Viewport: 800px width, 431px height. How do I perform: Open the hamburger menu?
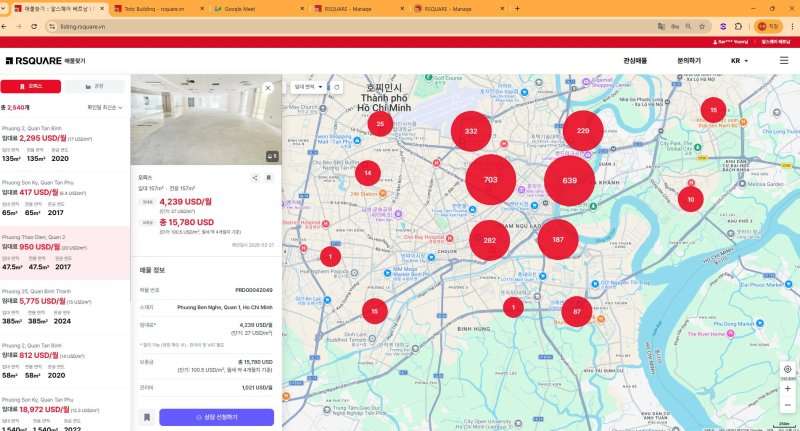(783, 61)
